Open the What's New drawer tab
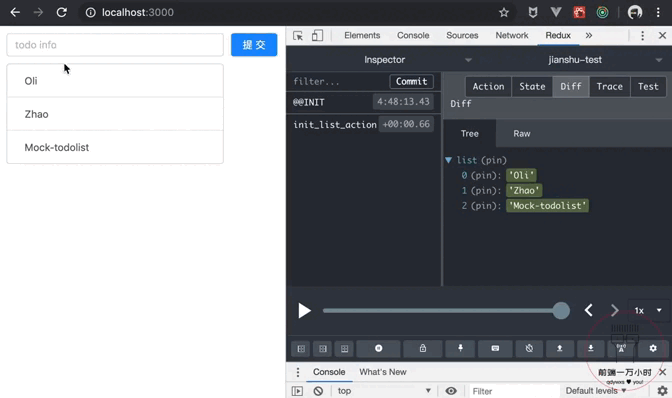This screenshot has width=672, height=398. pos(383,372)
